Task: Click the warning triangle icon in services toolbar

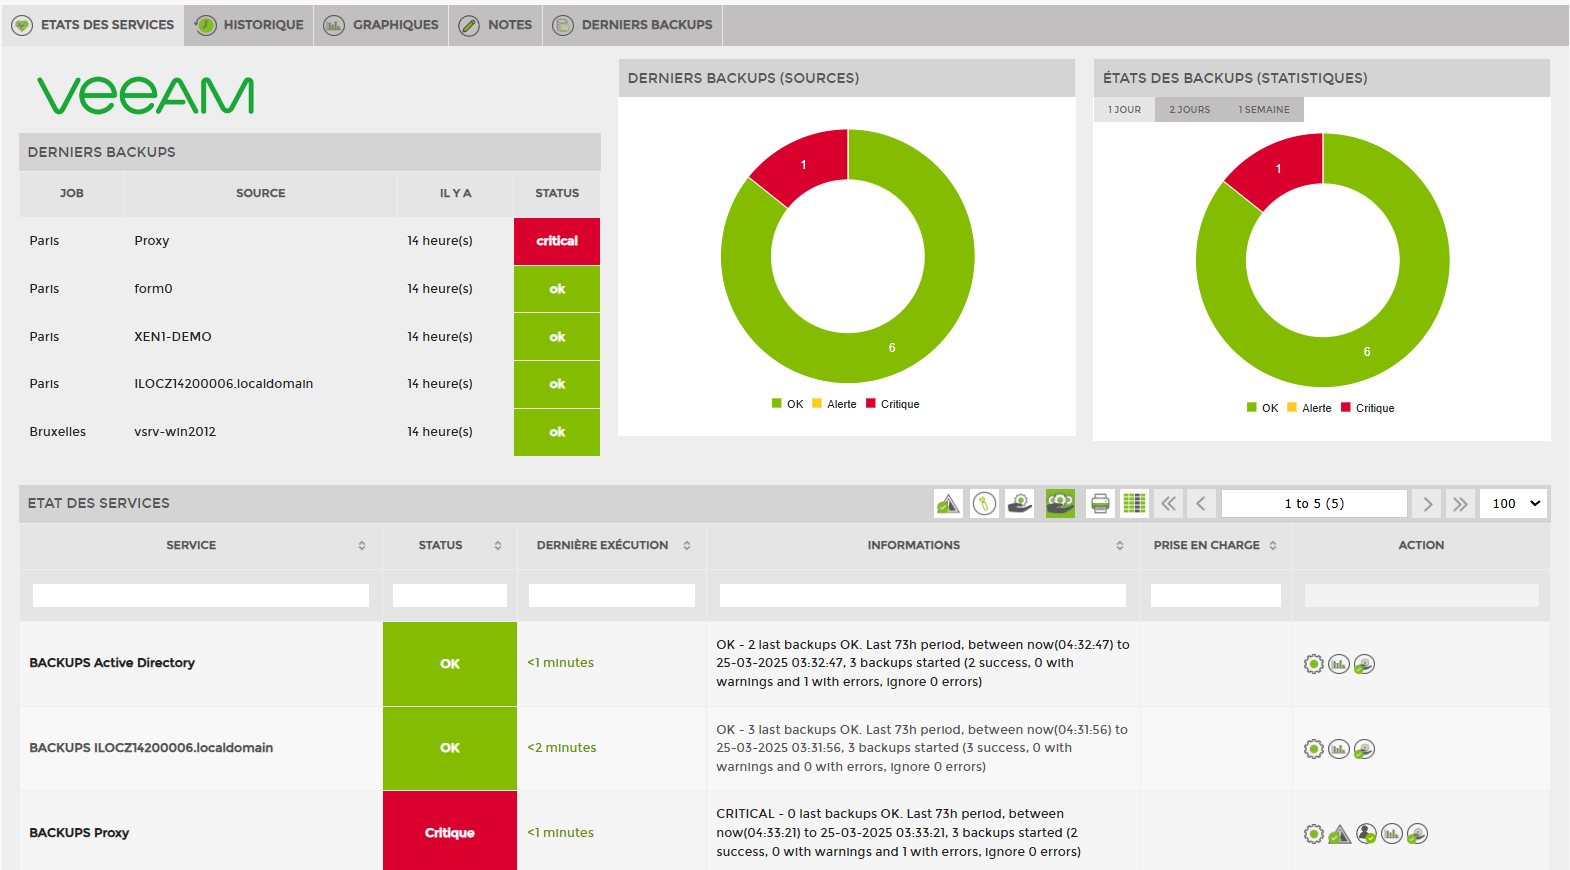Action: pos(948,503)
